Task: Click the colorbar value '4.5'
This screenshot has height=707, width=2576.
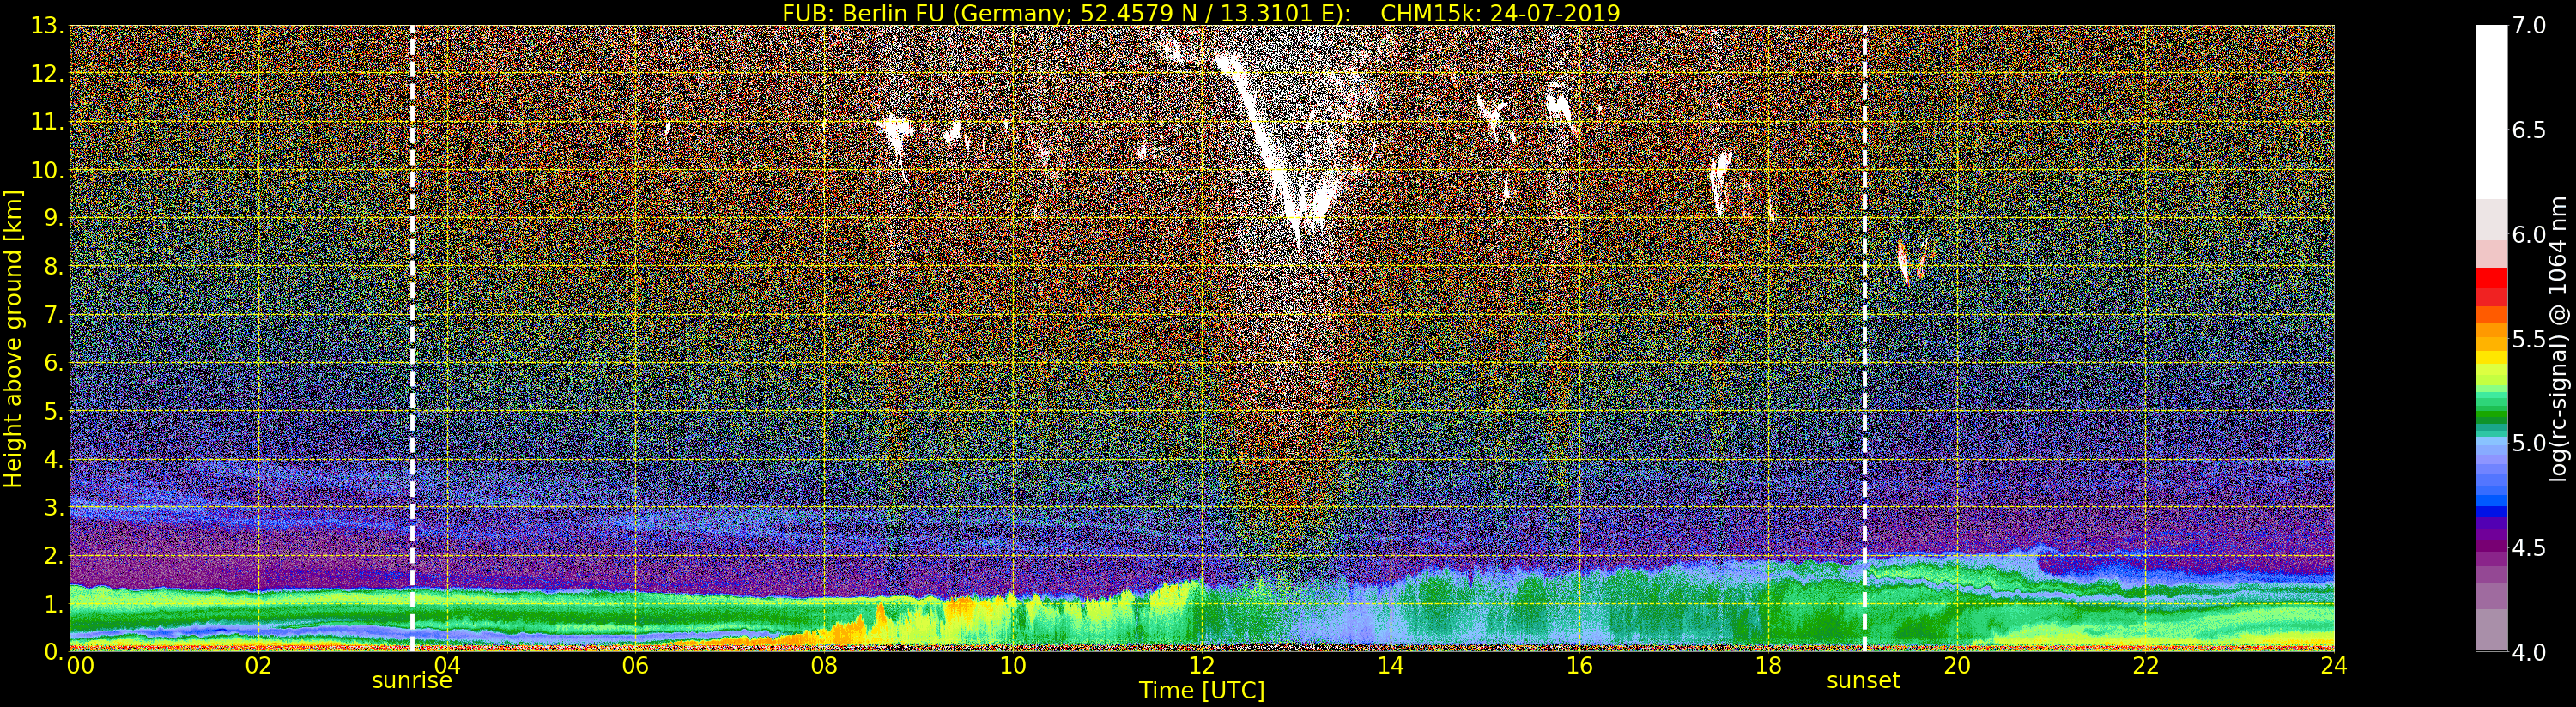Action: click(2529, 548)
